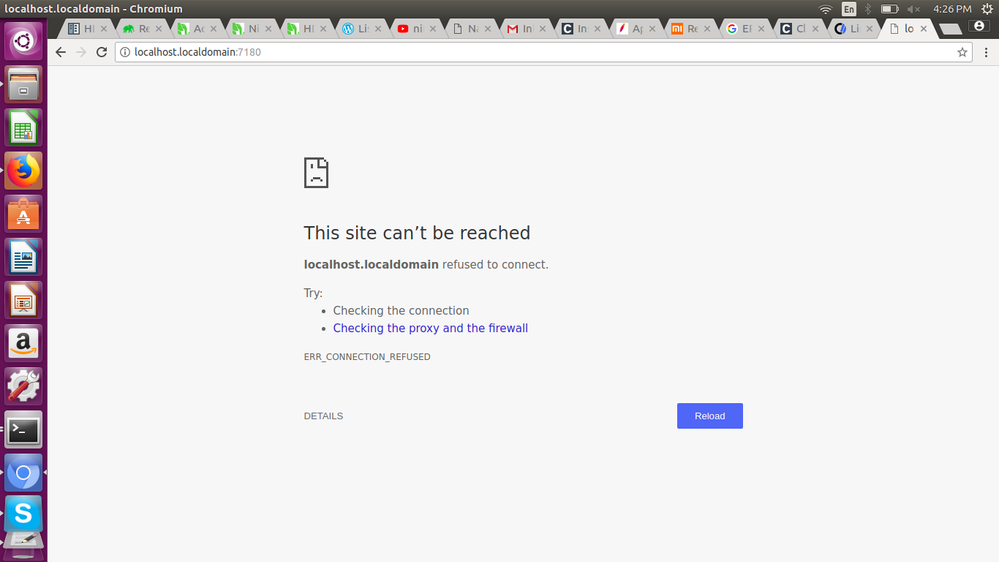Open the Wi-Fi network indicator
The width and height of the screenshot is (999, 562).
[x=825, y=9]
